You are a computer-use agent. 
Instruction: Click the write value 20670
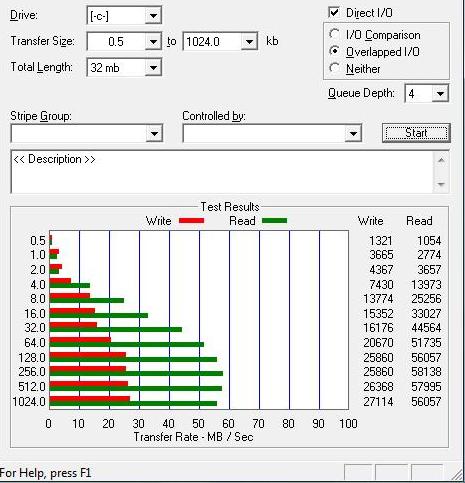click(378, 343)
